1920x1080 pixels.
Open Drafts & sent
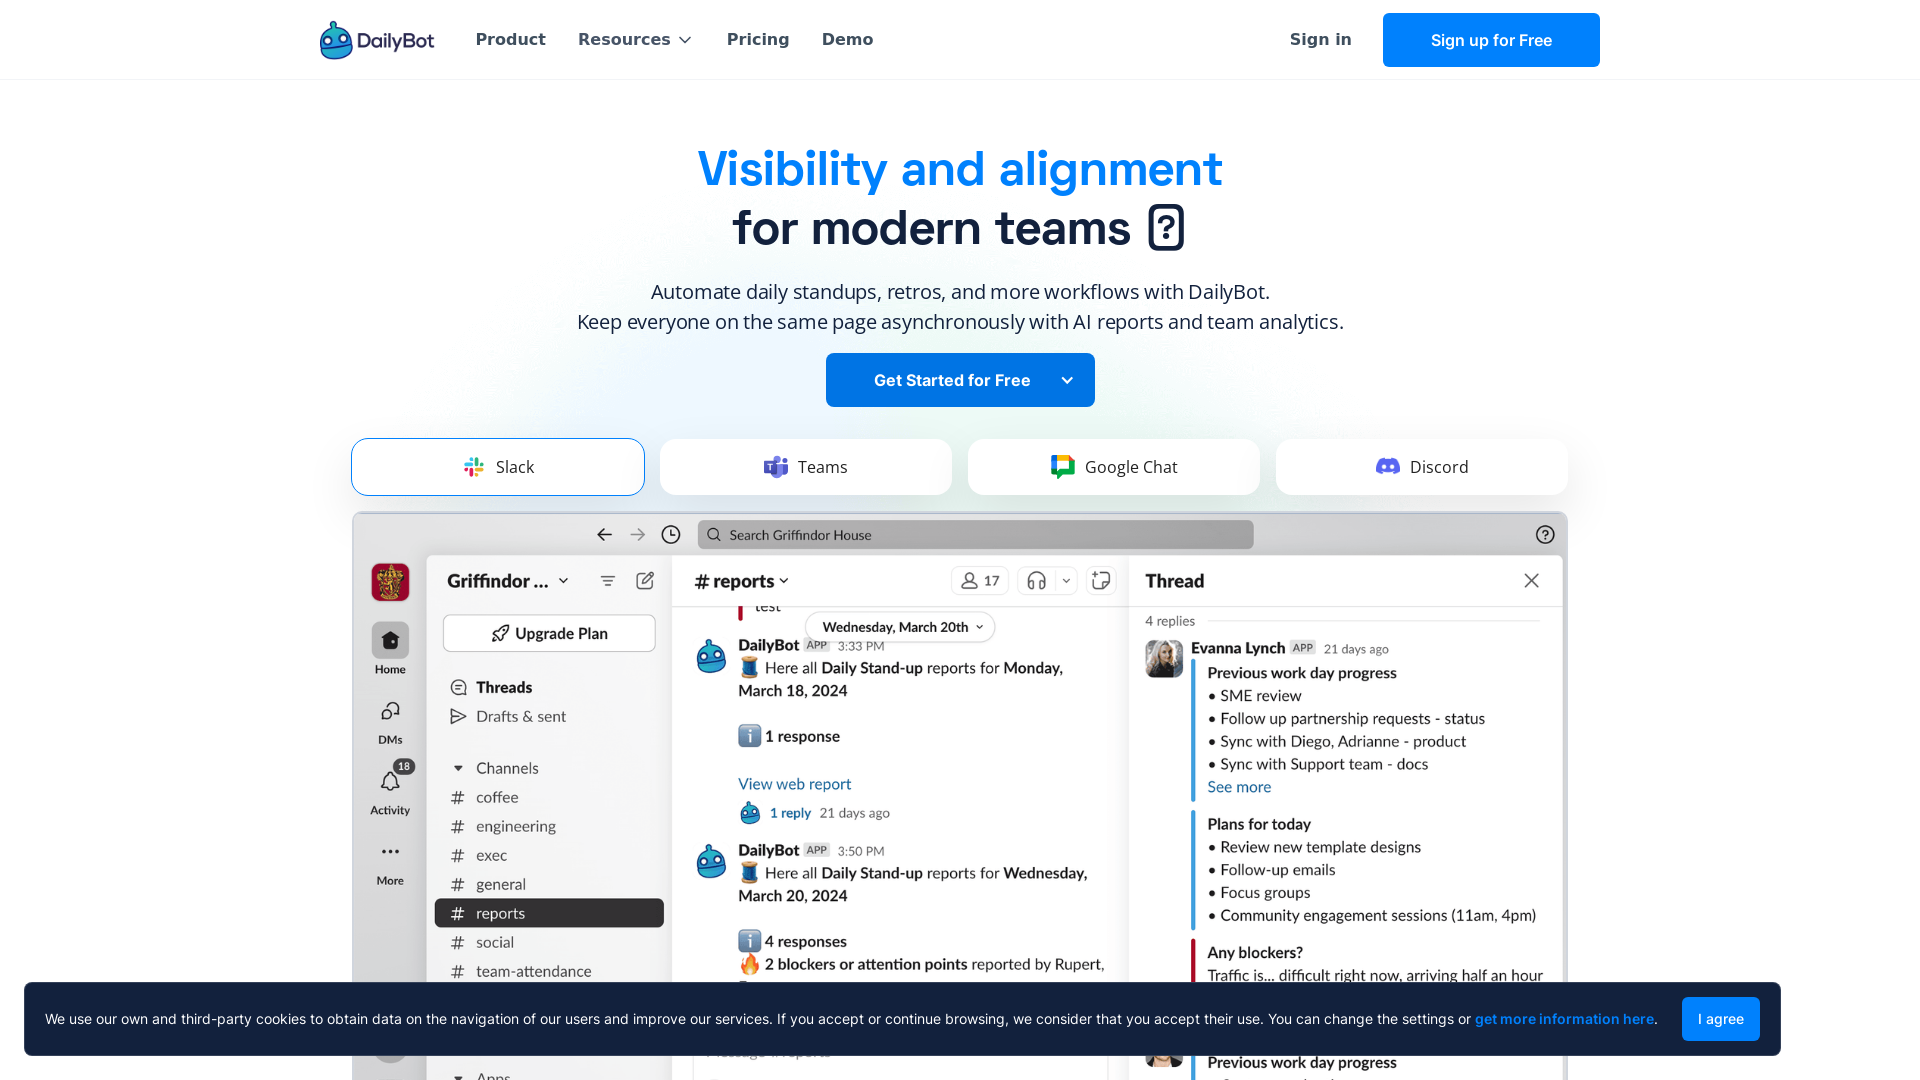point(508,716)
